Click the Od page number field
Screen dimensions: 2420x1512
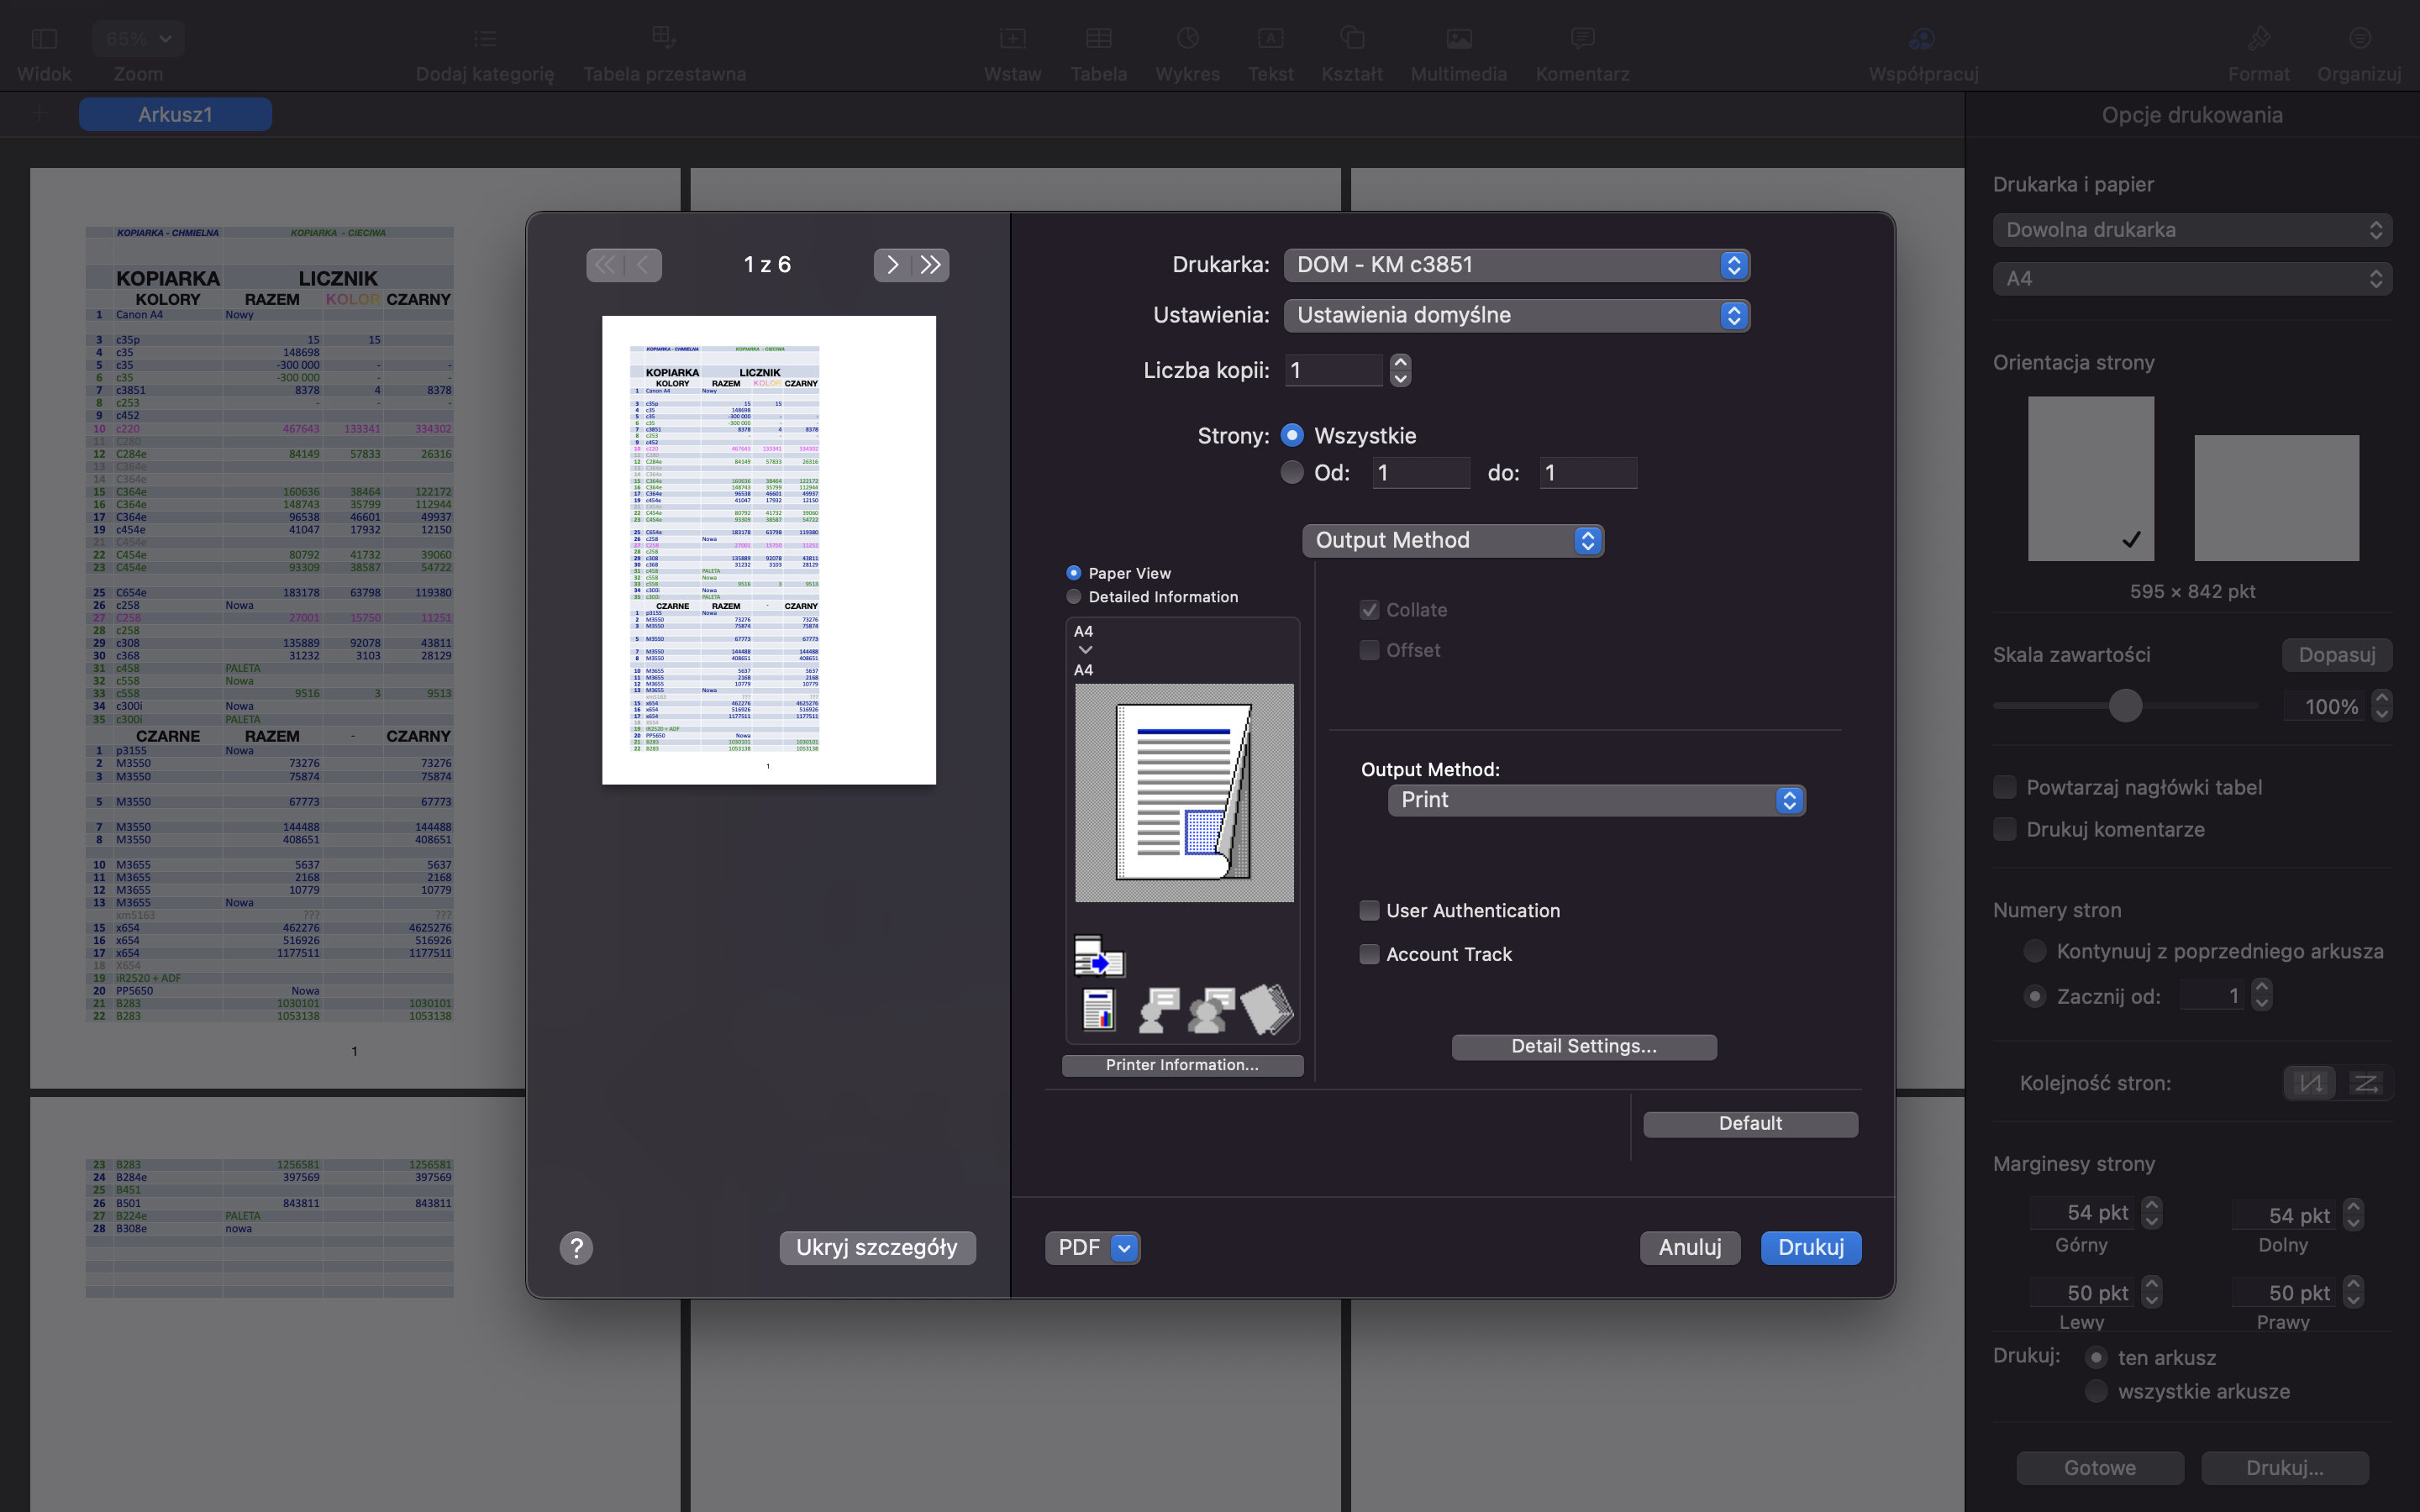click(1420, 473)
